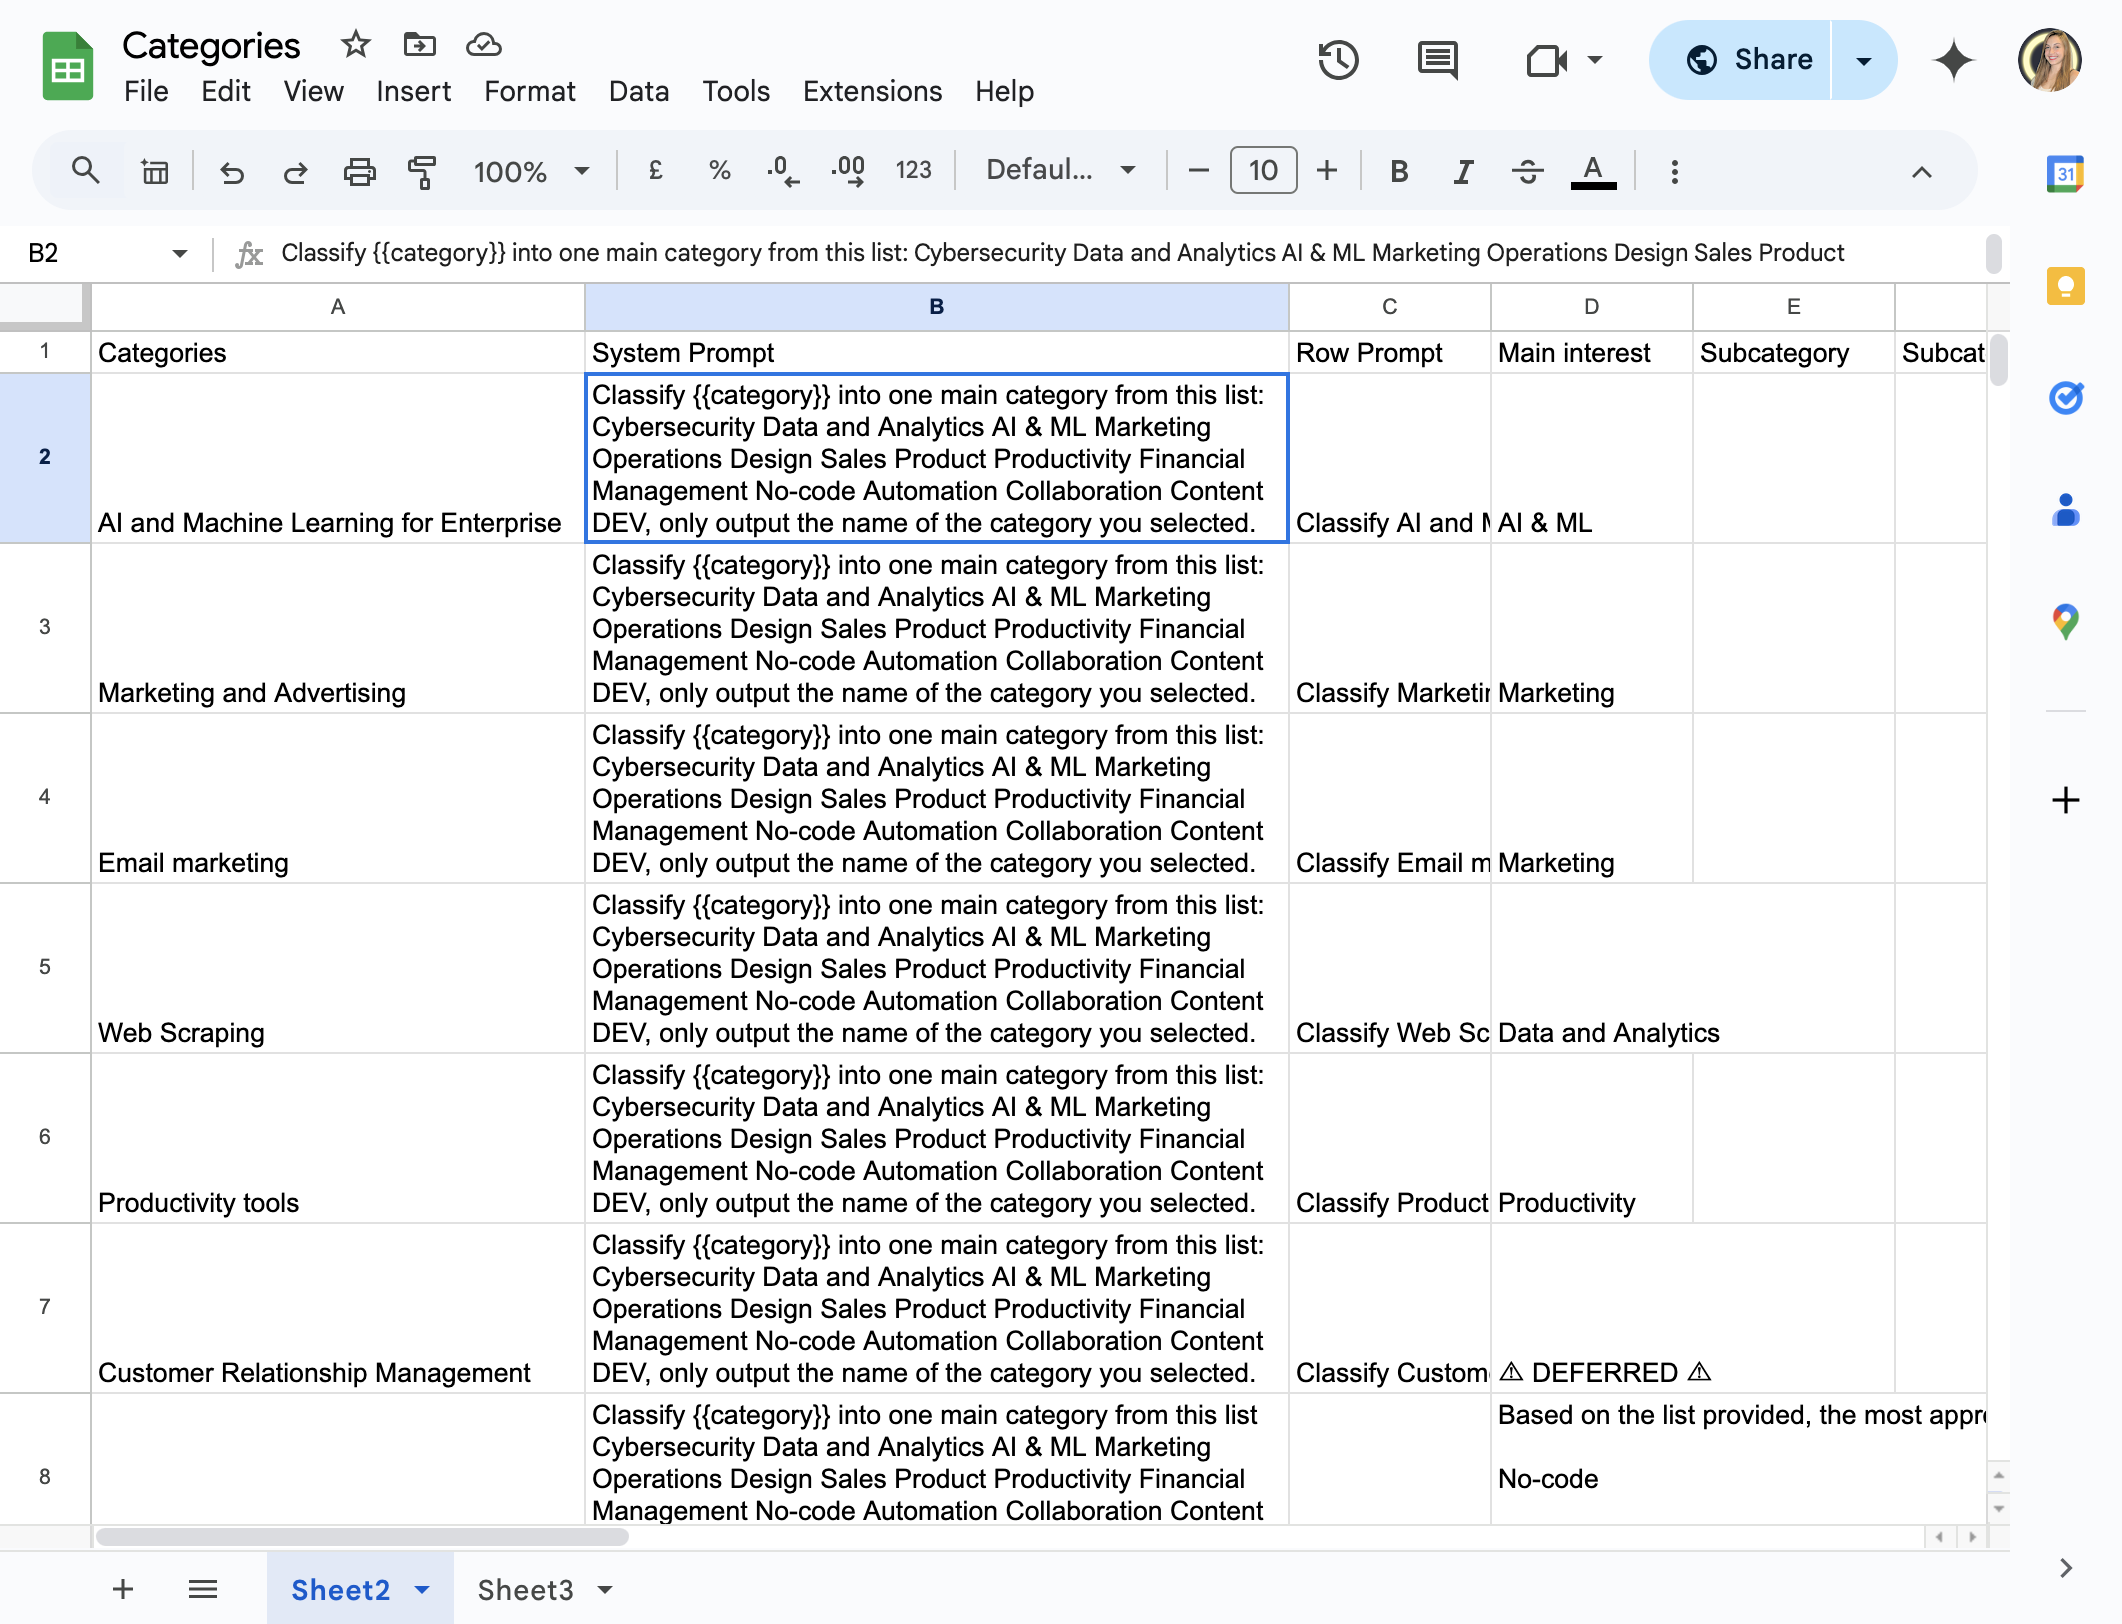Open the zoom 100% dropdown

[531, 171]
